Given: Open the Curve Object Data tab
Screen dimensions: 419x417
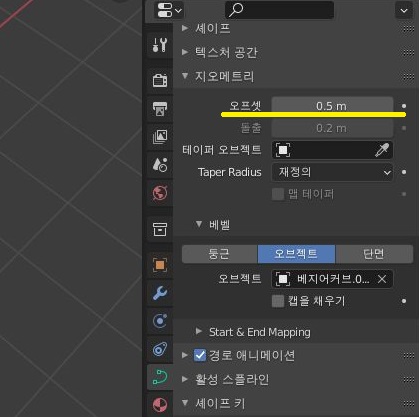Looking at the screenshot, I should tap(160, 377).
